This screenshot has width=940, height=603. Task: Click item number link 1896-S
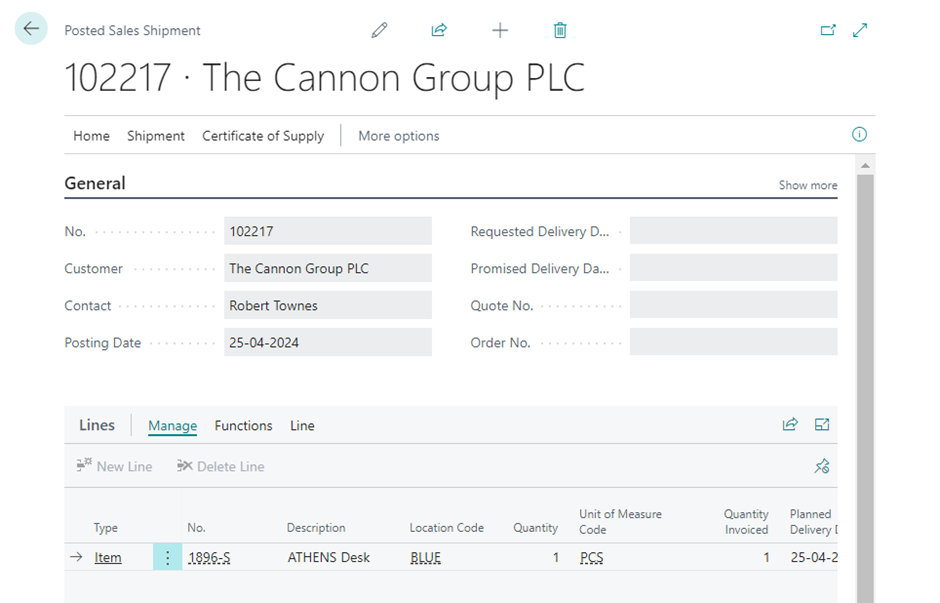coord(209,557)
